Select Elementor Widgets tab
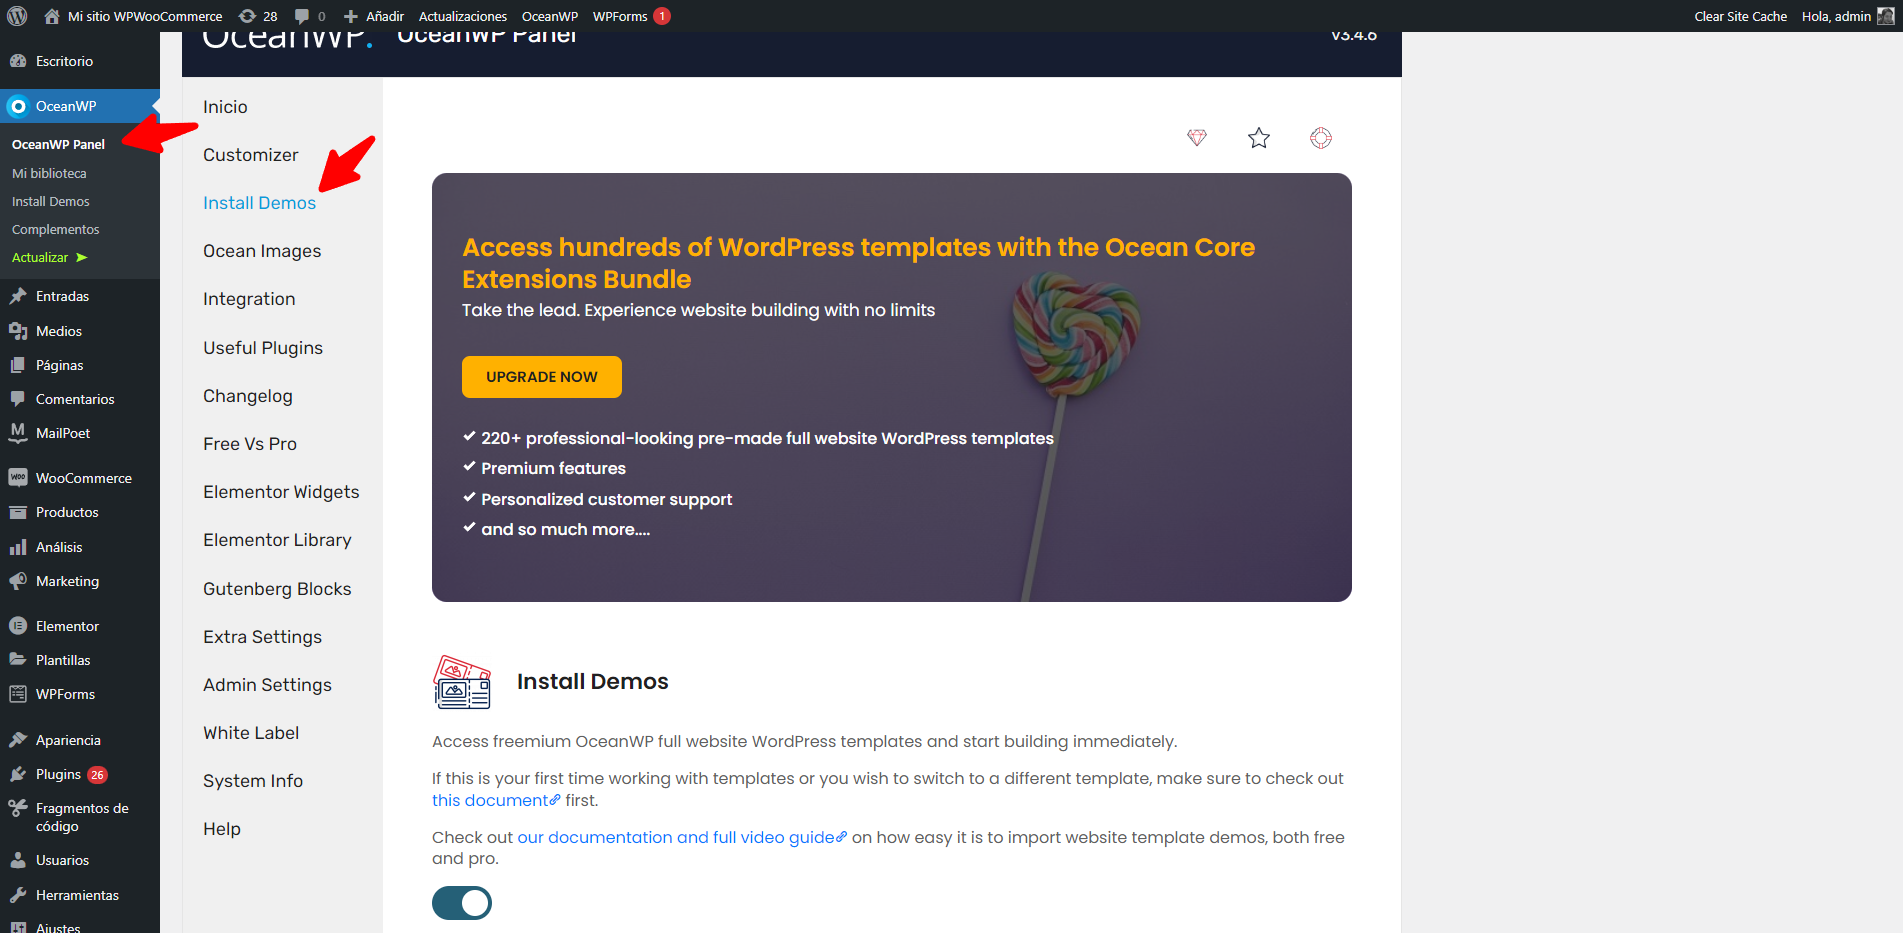 pos(281,492)
